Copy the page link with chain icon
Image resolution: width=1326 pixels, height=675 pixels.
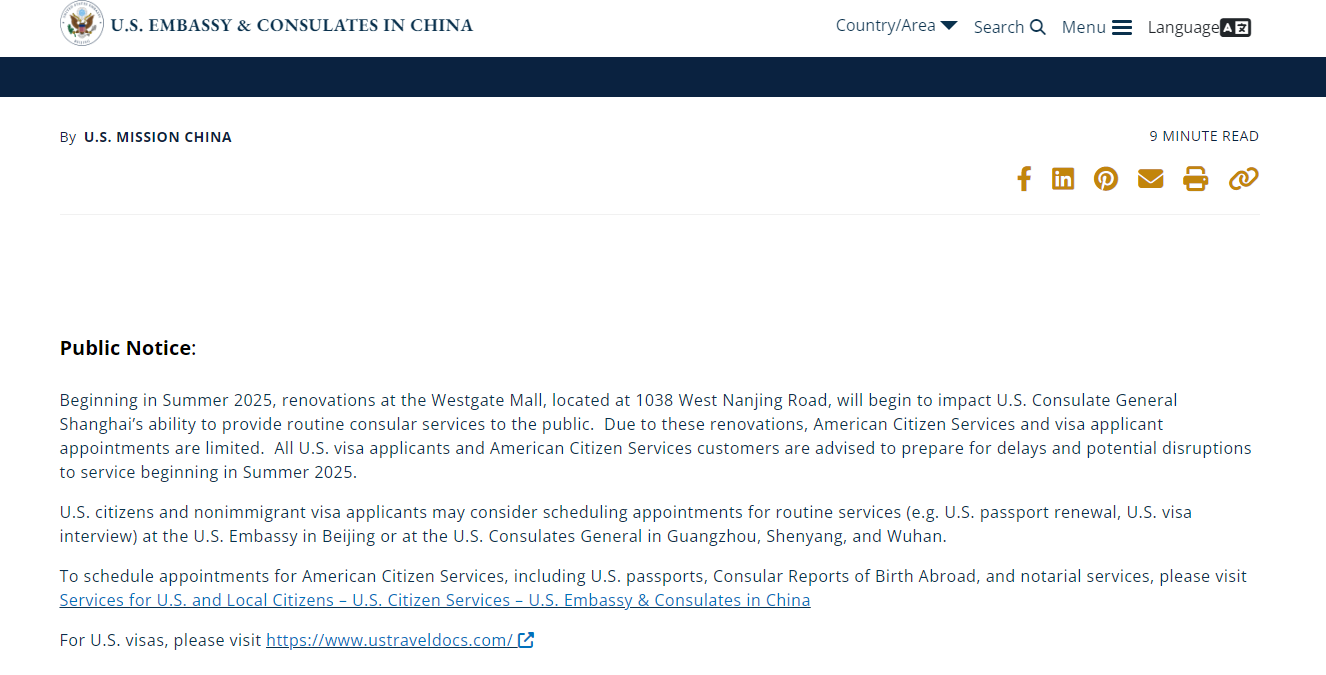[1243, 179]
